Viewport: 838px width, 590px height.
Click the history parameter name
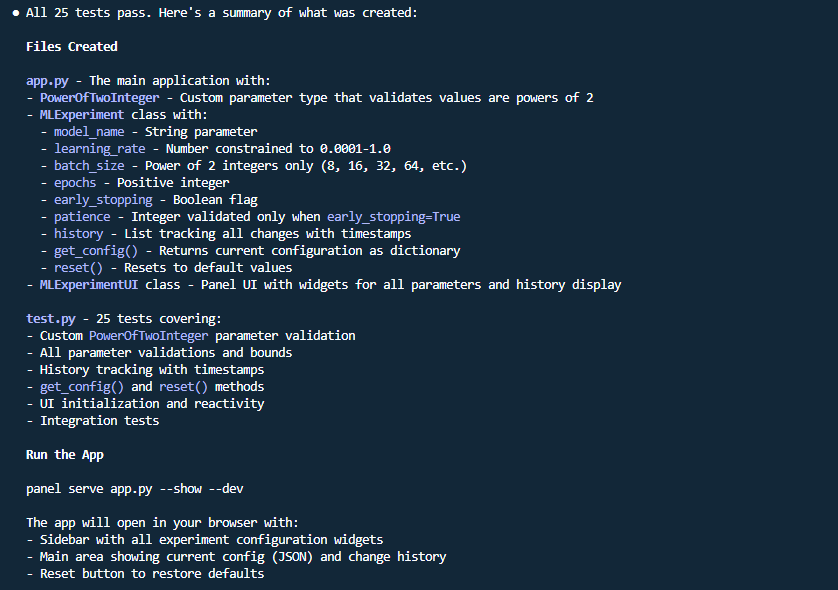(x=78, y=233)
